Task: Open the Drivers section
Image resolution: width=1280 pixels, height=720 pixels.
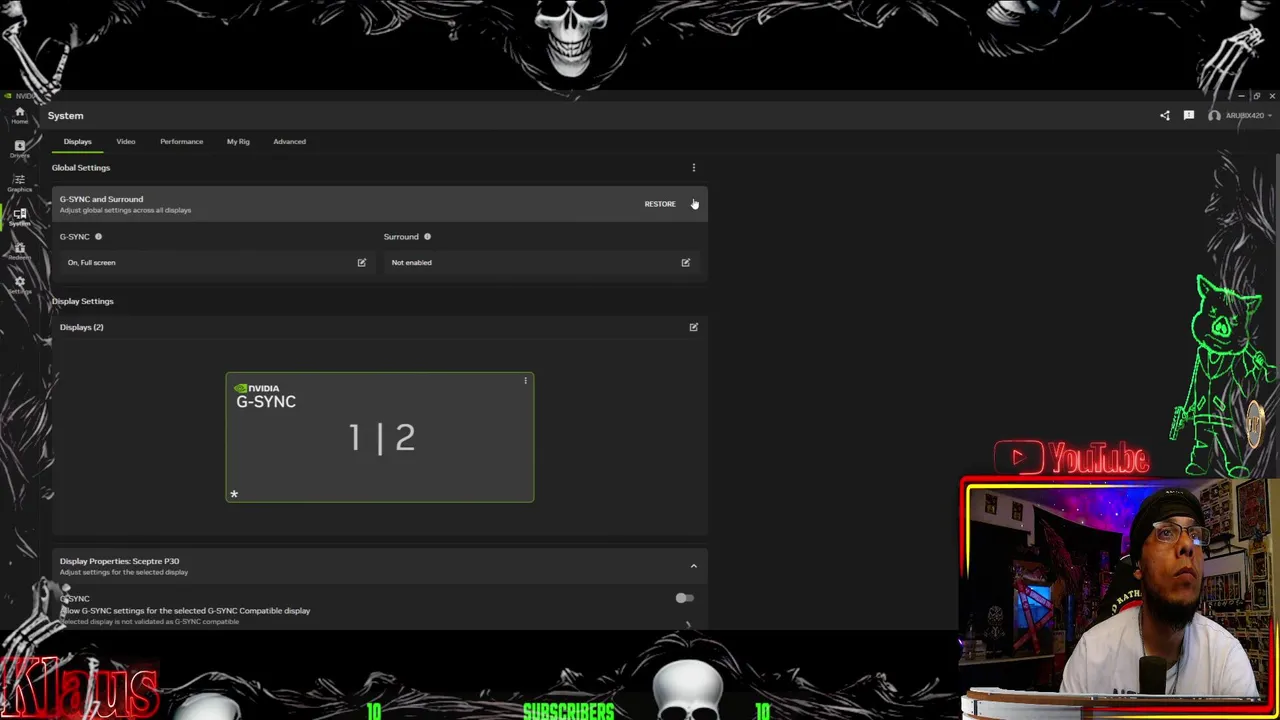Action: click(x=19, y=149)
